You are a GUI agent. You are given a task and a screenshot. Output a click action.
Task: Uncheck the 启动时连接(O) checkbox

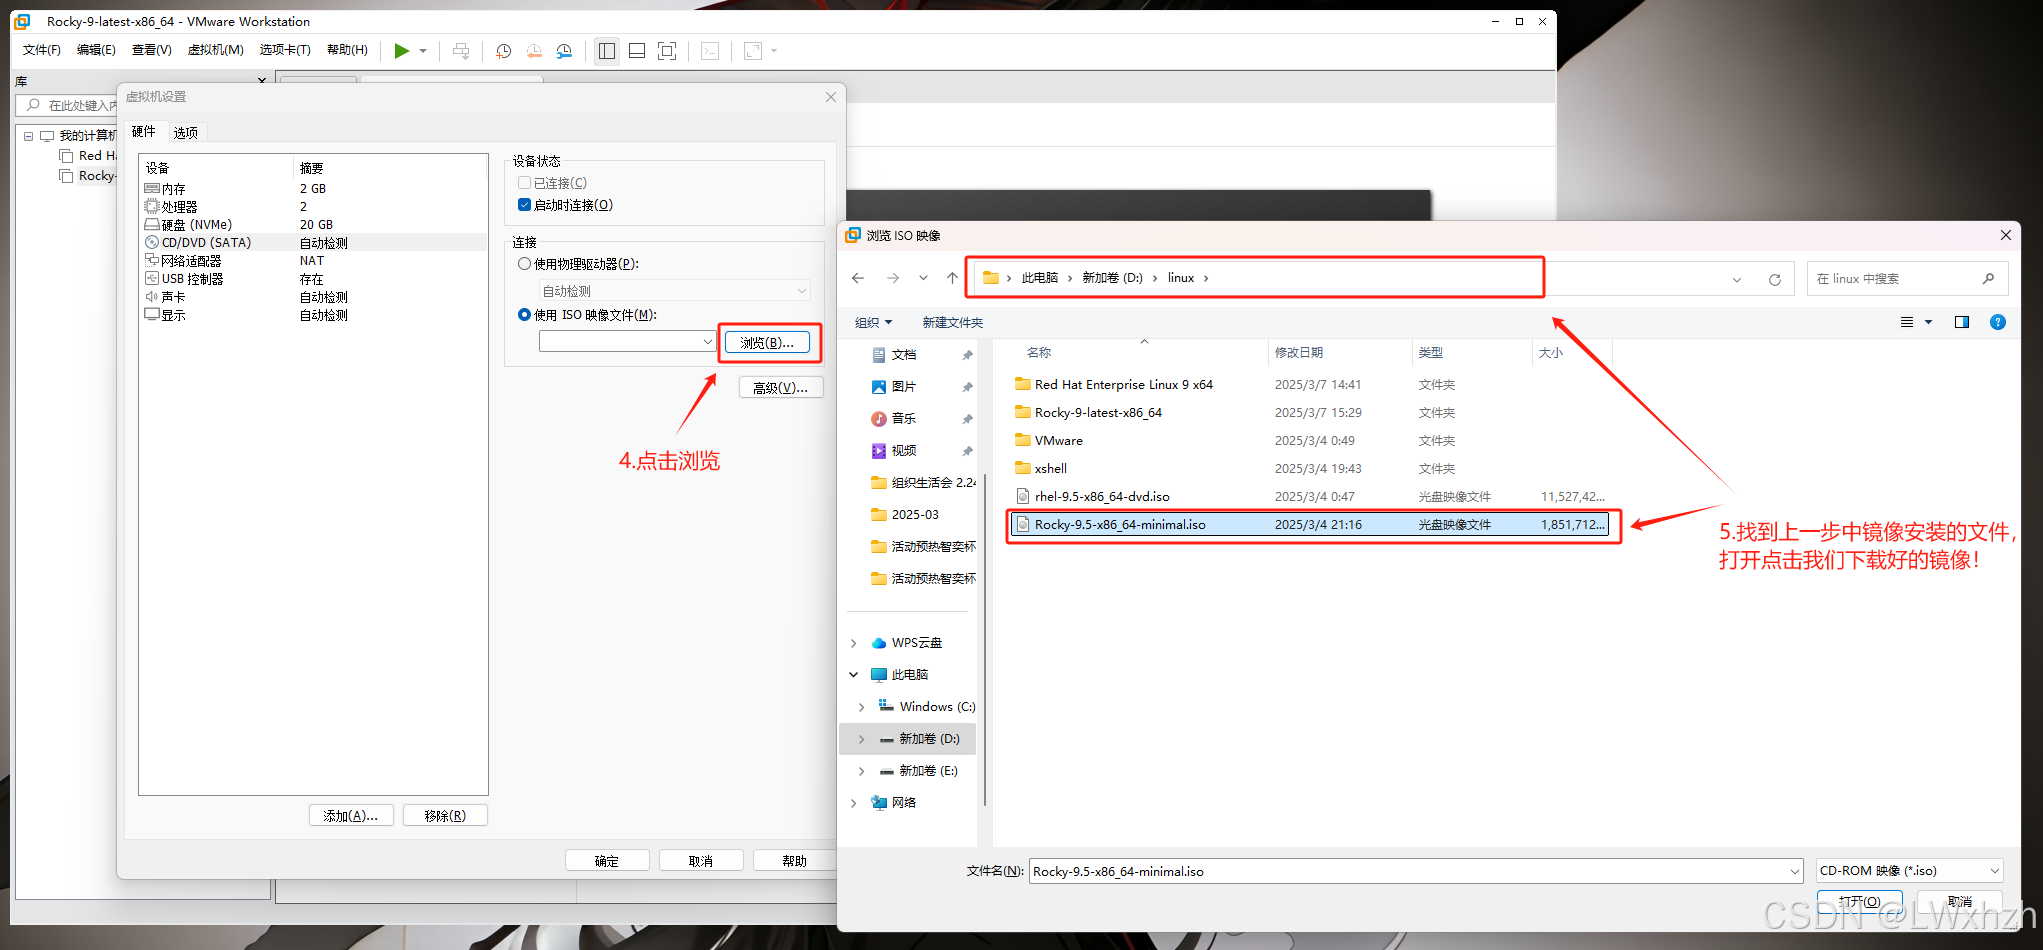point(525,205)
